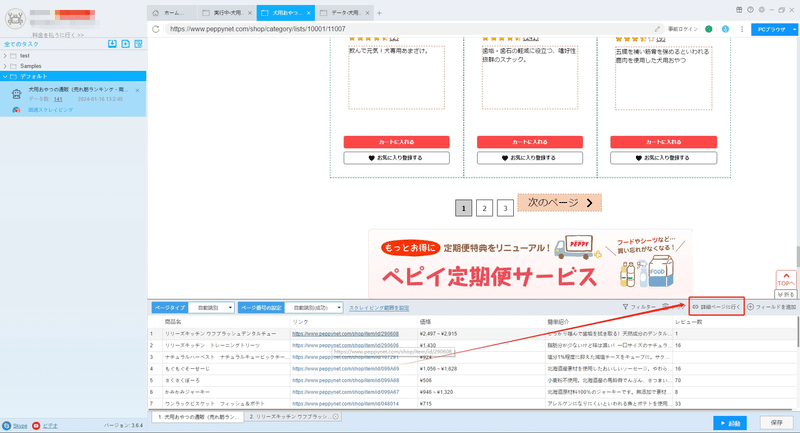Open the settings gear icon at top right

point(762,10)
